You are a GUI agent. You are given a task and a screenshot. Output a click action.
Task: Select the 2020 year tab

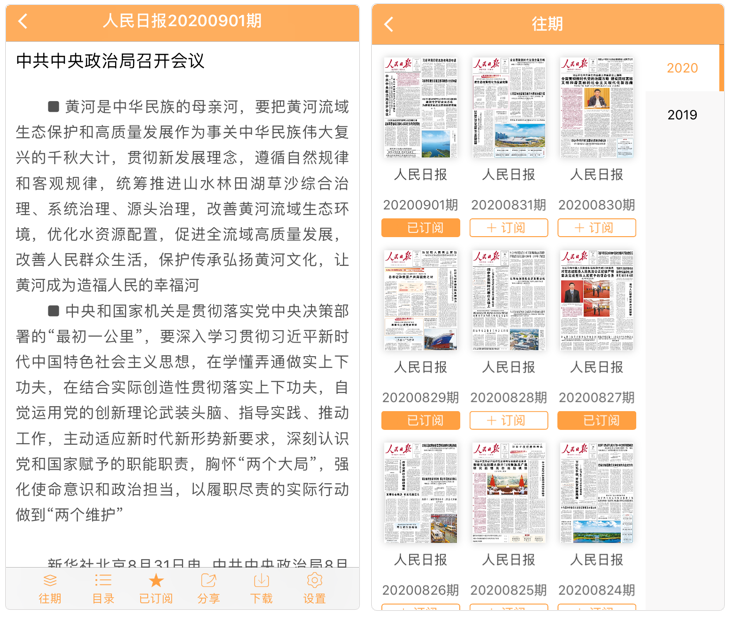pos(682,68)
